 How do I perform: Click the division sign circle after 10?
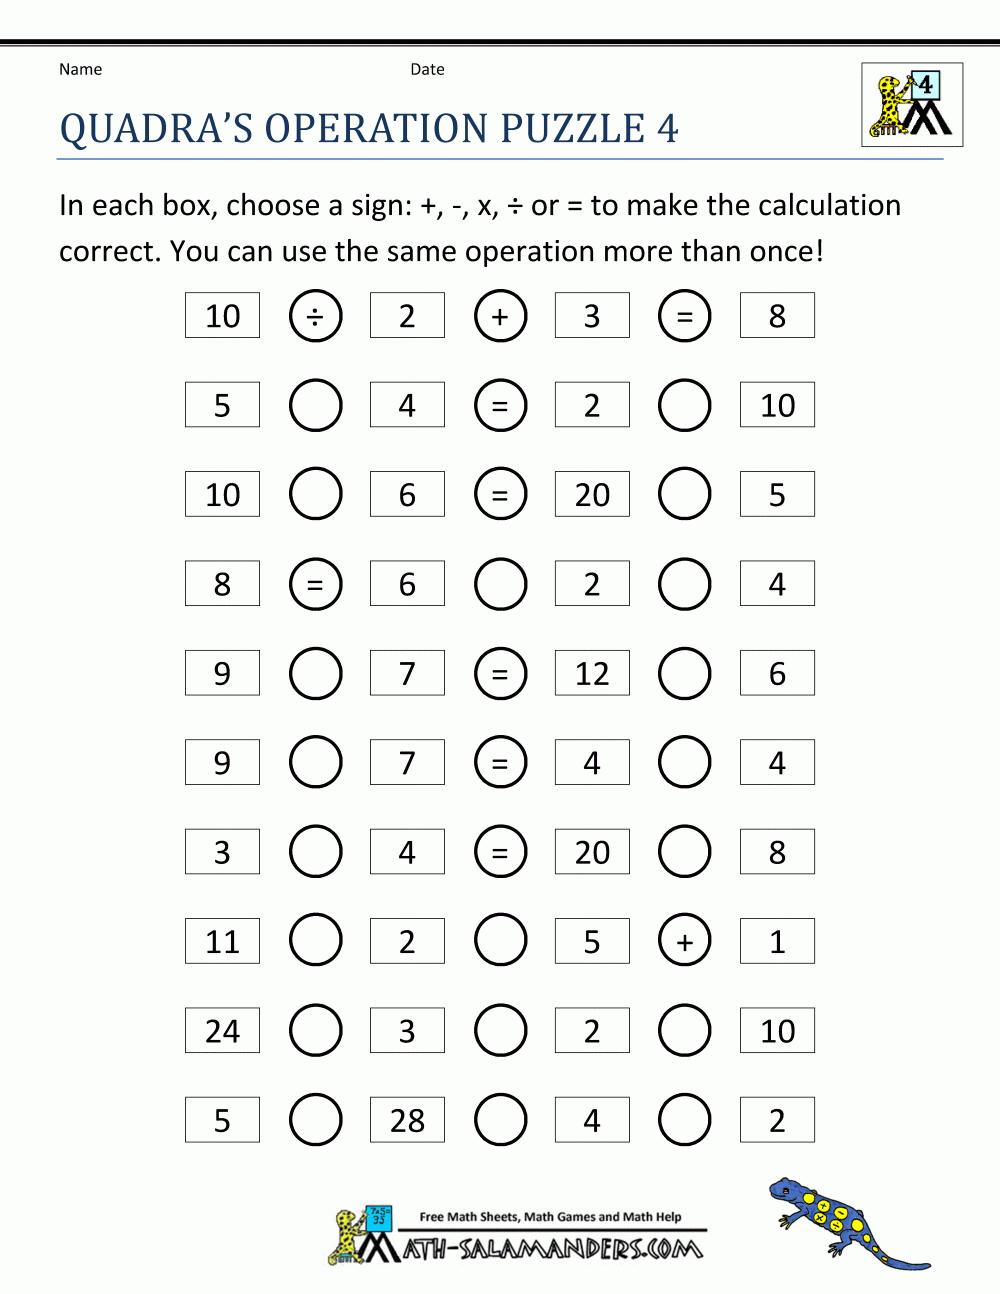[x=315, y=316]
